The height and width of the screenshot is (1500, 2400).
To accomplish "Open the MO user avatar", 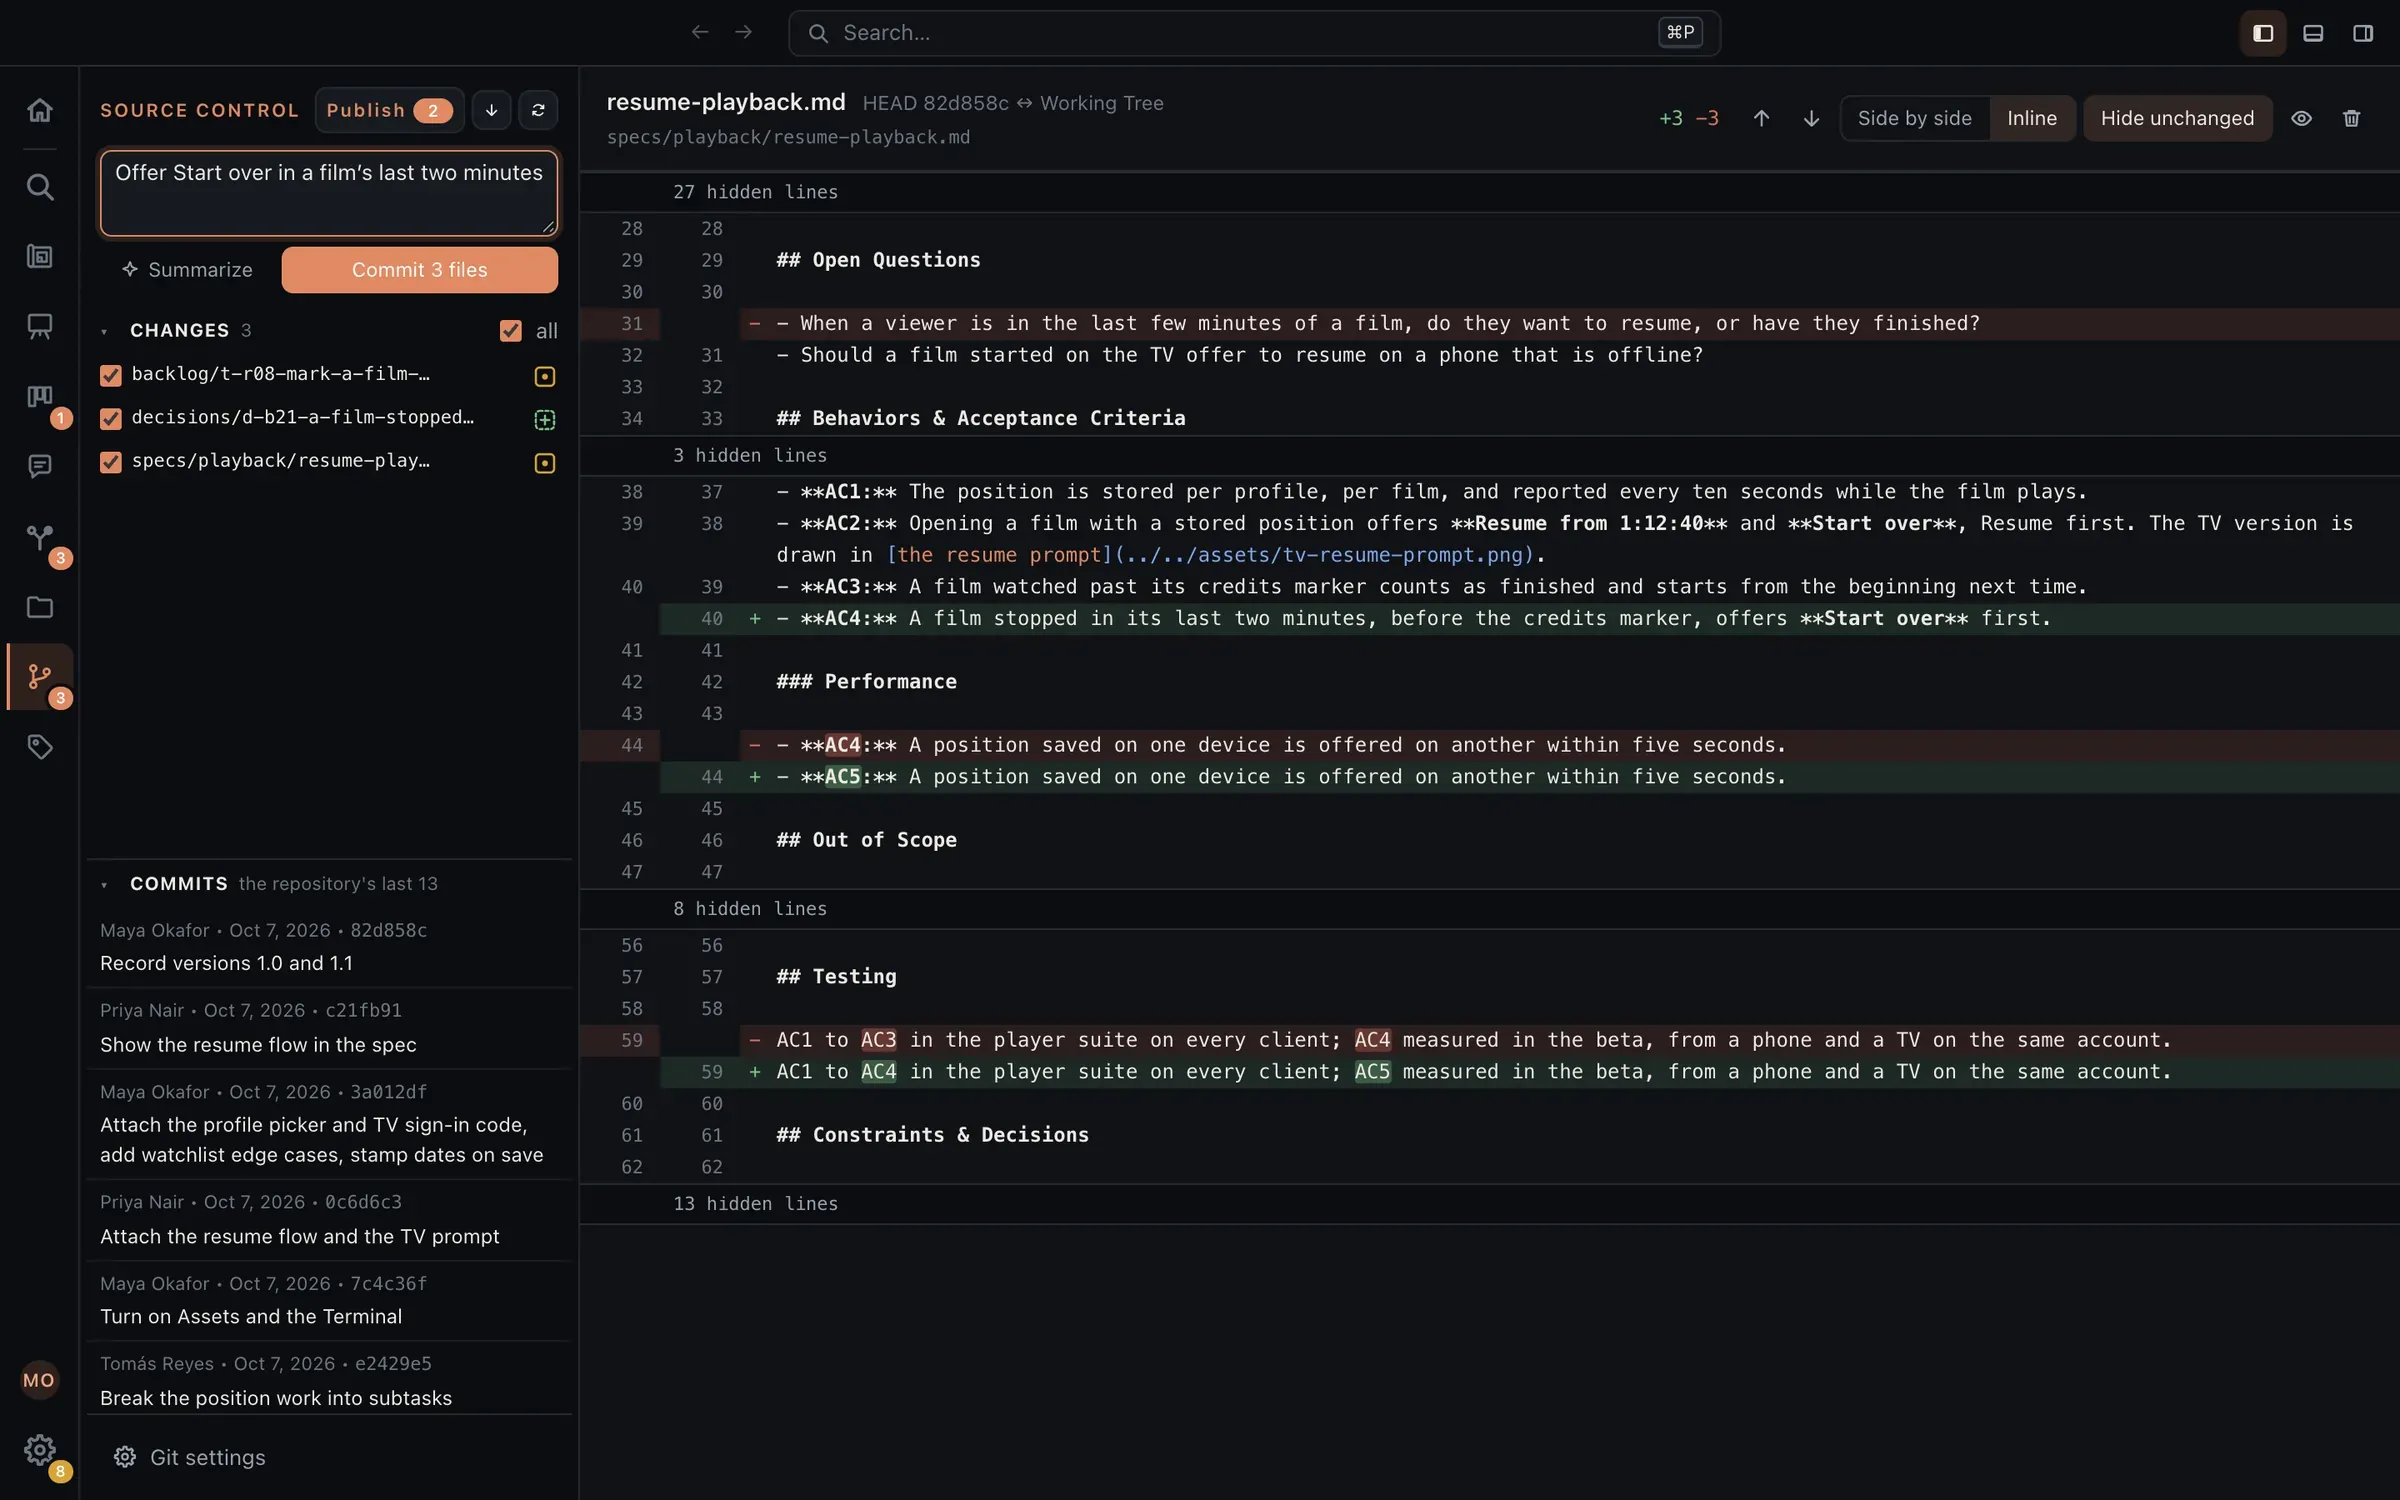I will point(39,1380).
